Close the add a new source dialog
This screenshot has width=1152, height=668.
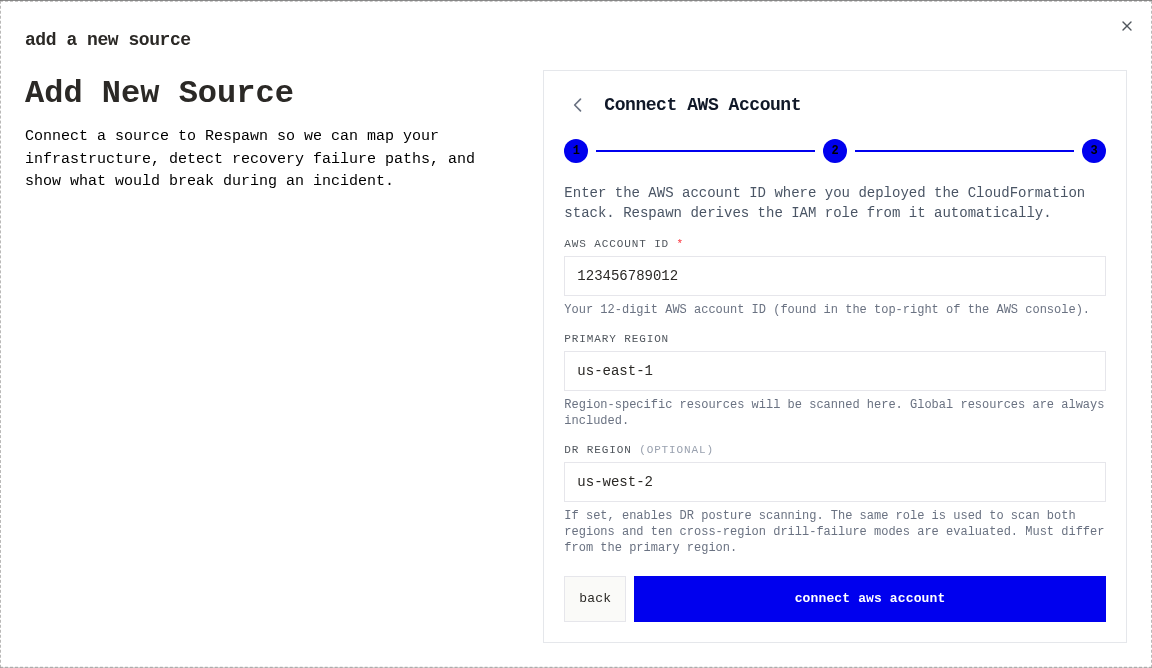(1126, 26)
